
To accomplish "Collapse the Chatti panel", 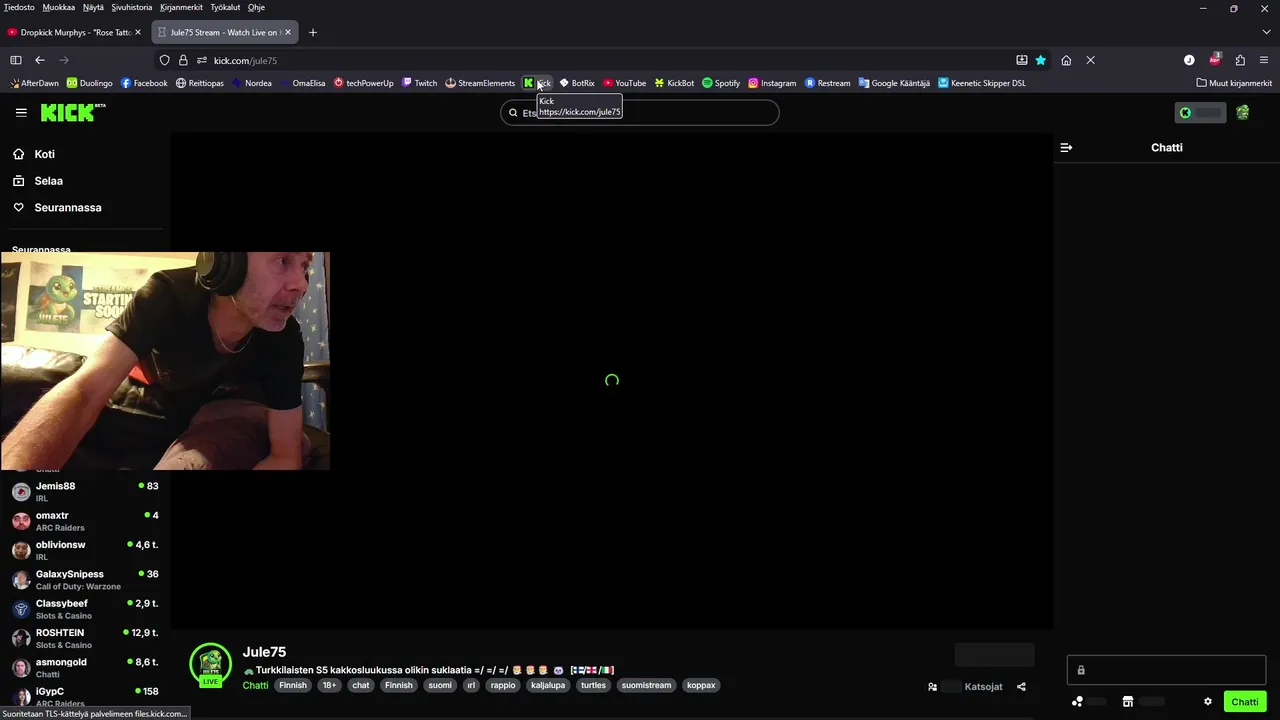I will [x=1066, y=147].
